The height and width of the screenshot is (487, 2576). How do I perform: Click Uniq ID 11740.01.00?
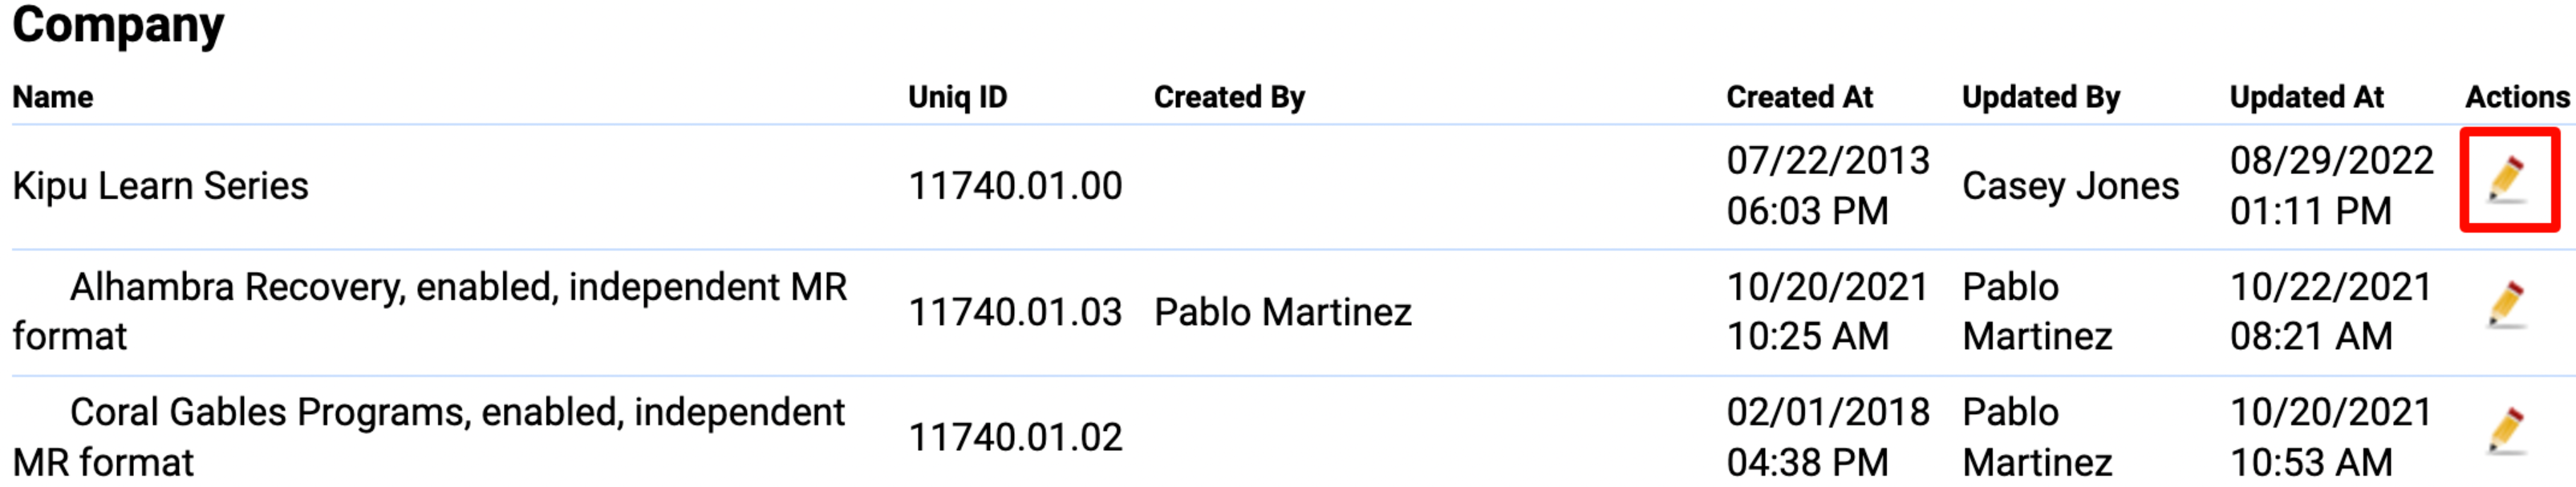point(1015,186)
